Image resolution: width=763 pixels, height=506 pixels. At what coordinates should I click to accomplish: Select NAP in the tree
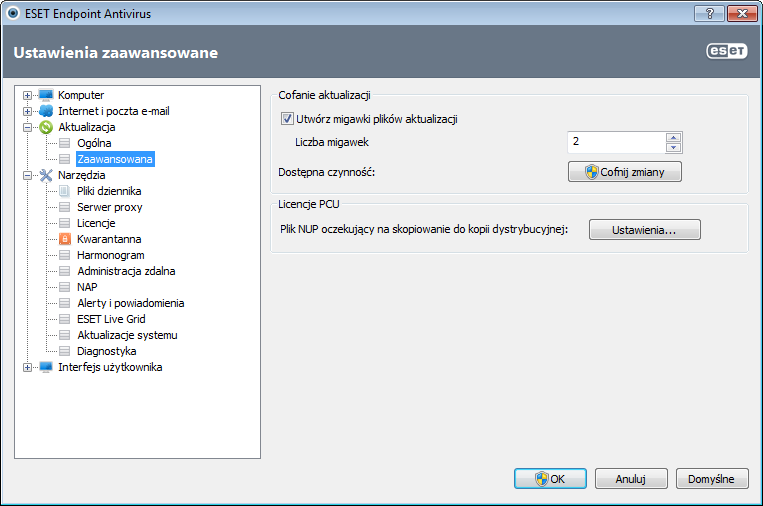87,287
